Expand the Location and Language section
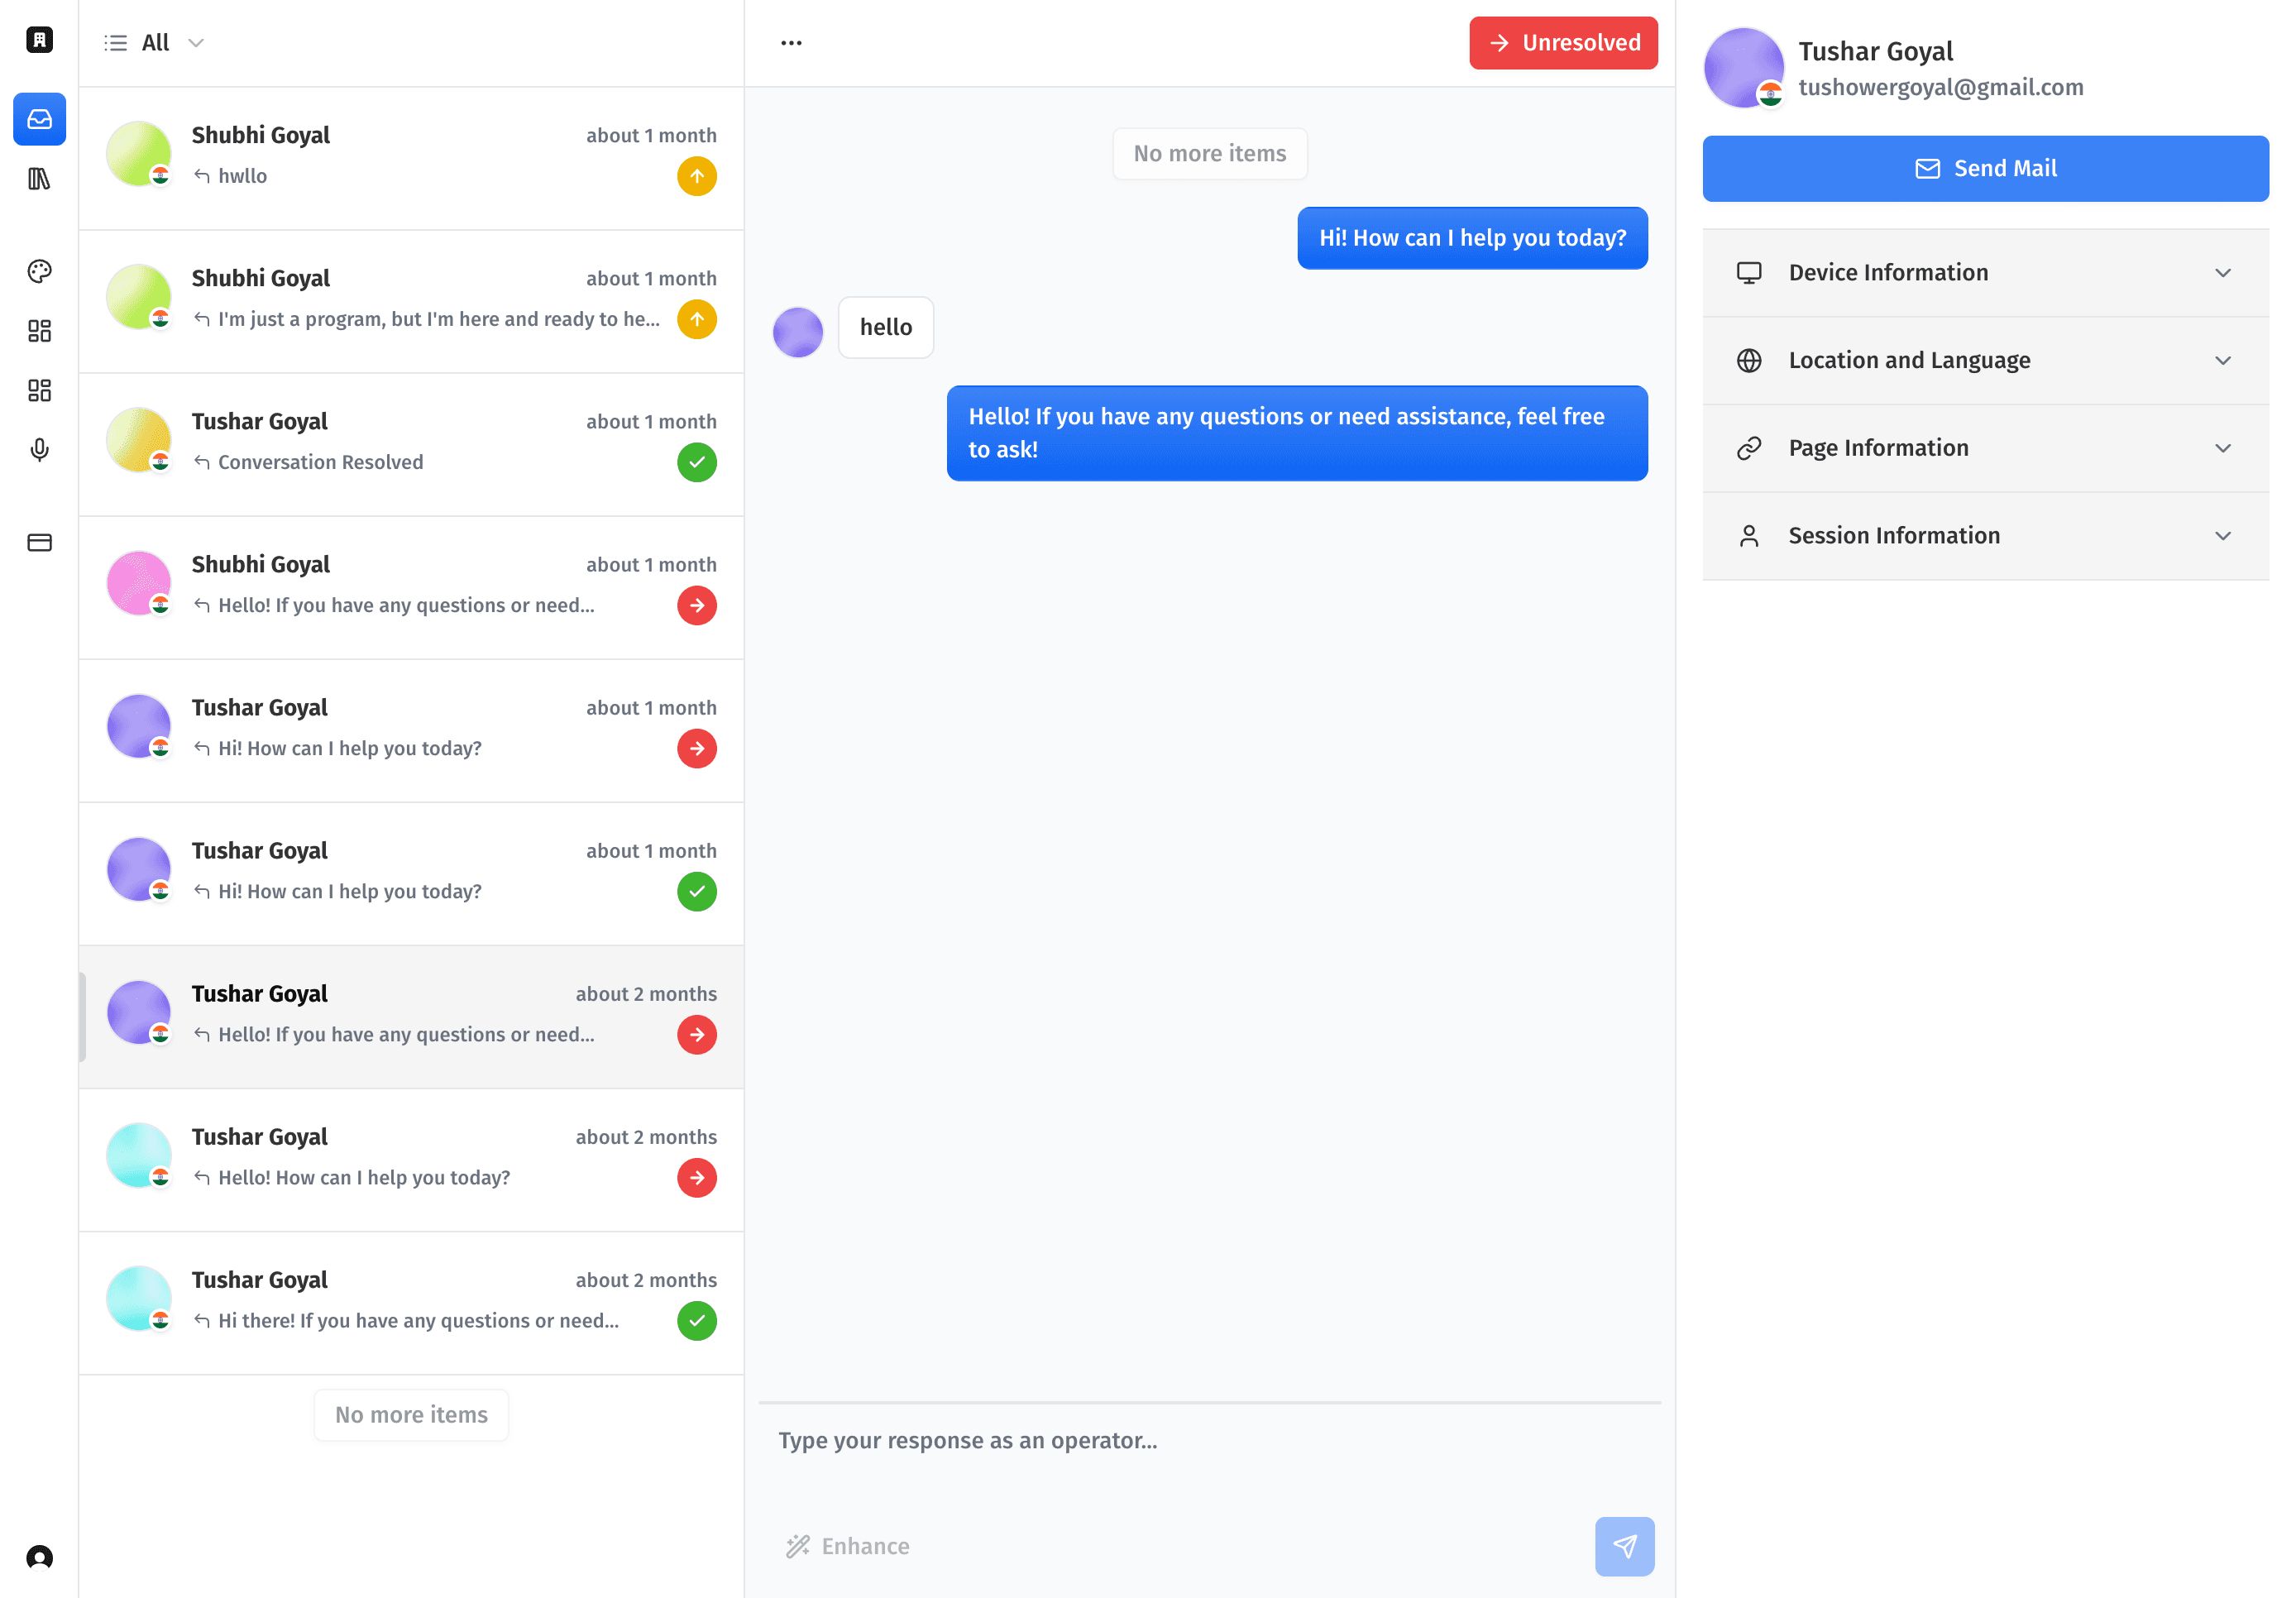 click(x=1985, y=360)
